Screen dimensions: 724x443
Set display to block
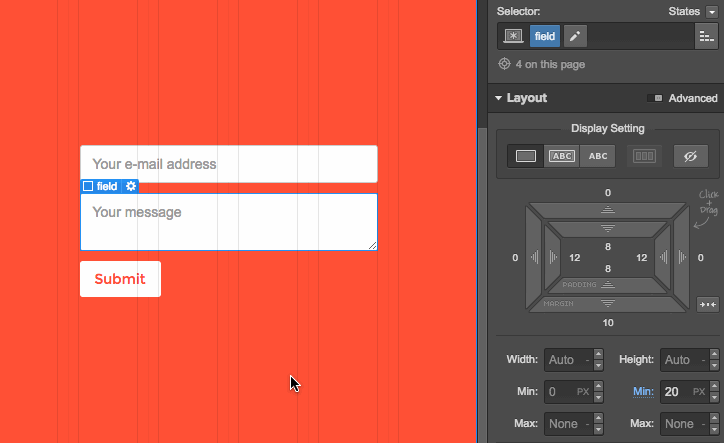coord(525,156)
